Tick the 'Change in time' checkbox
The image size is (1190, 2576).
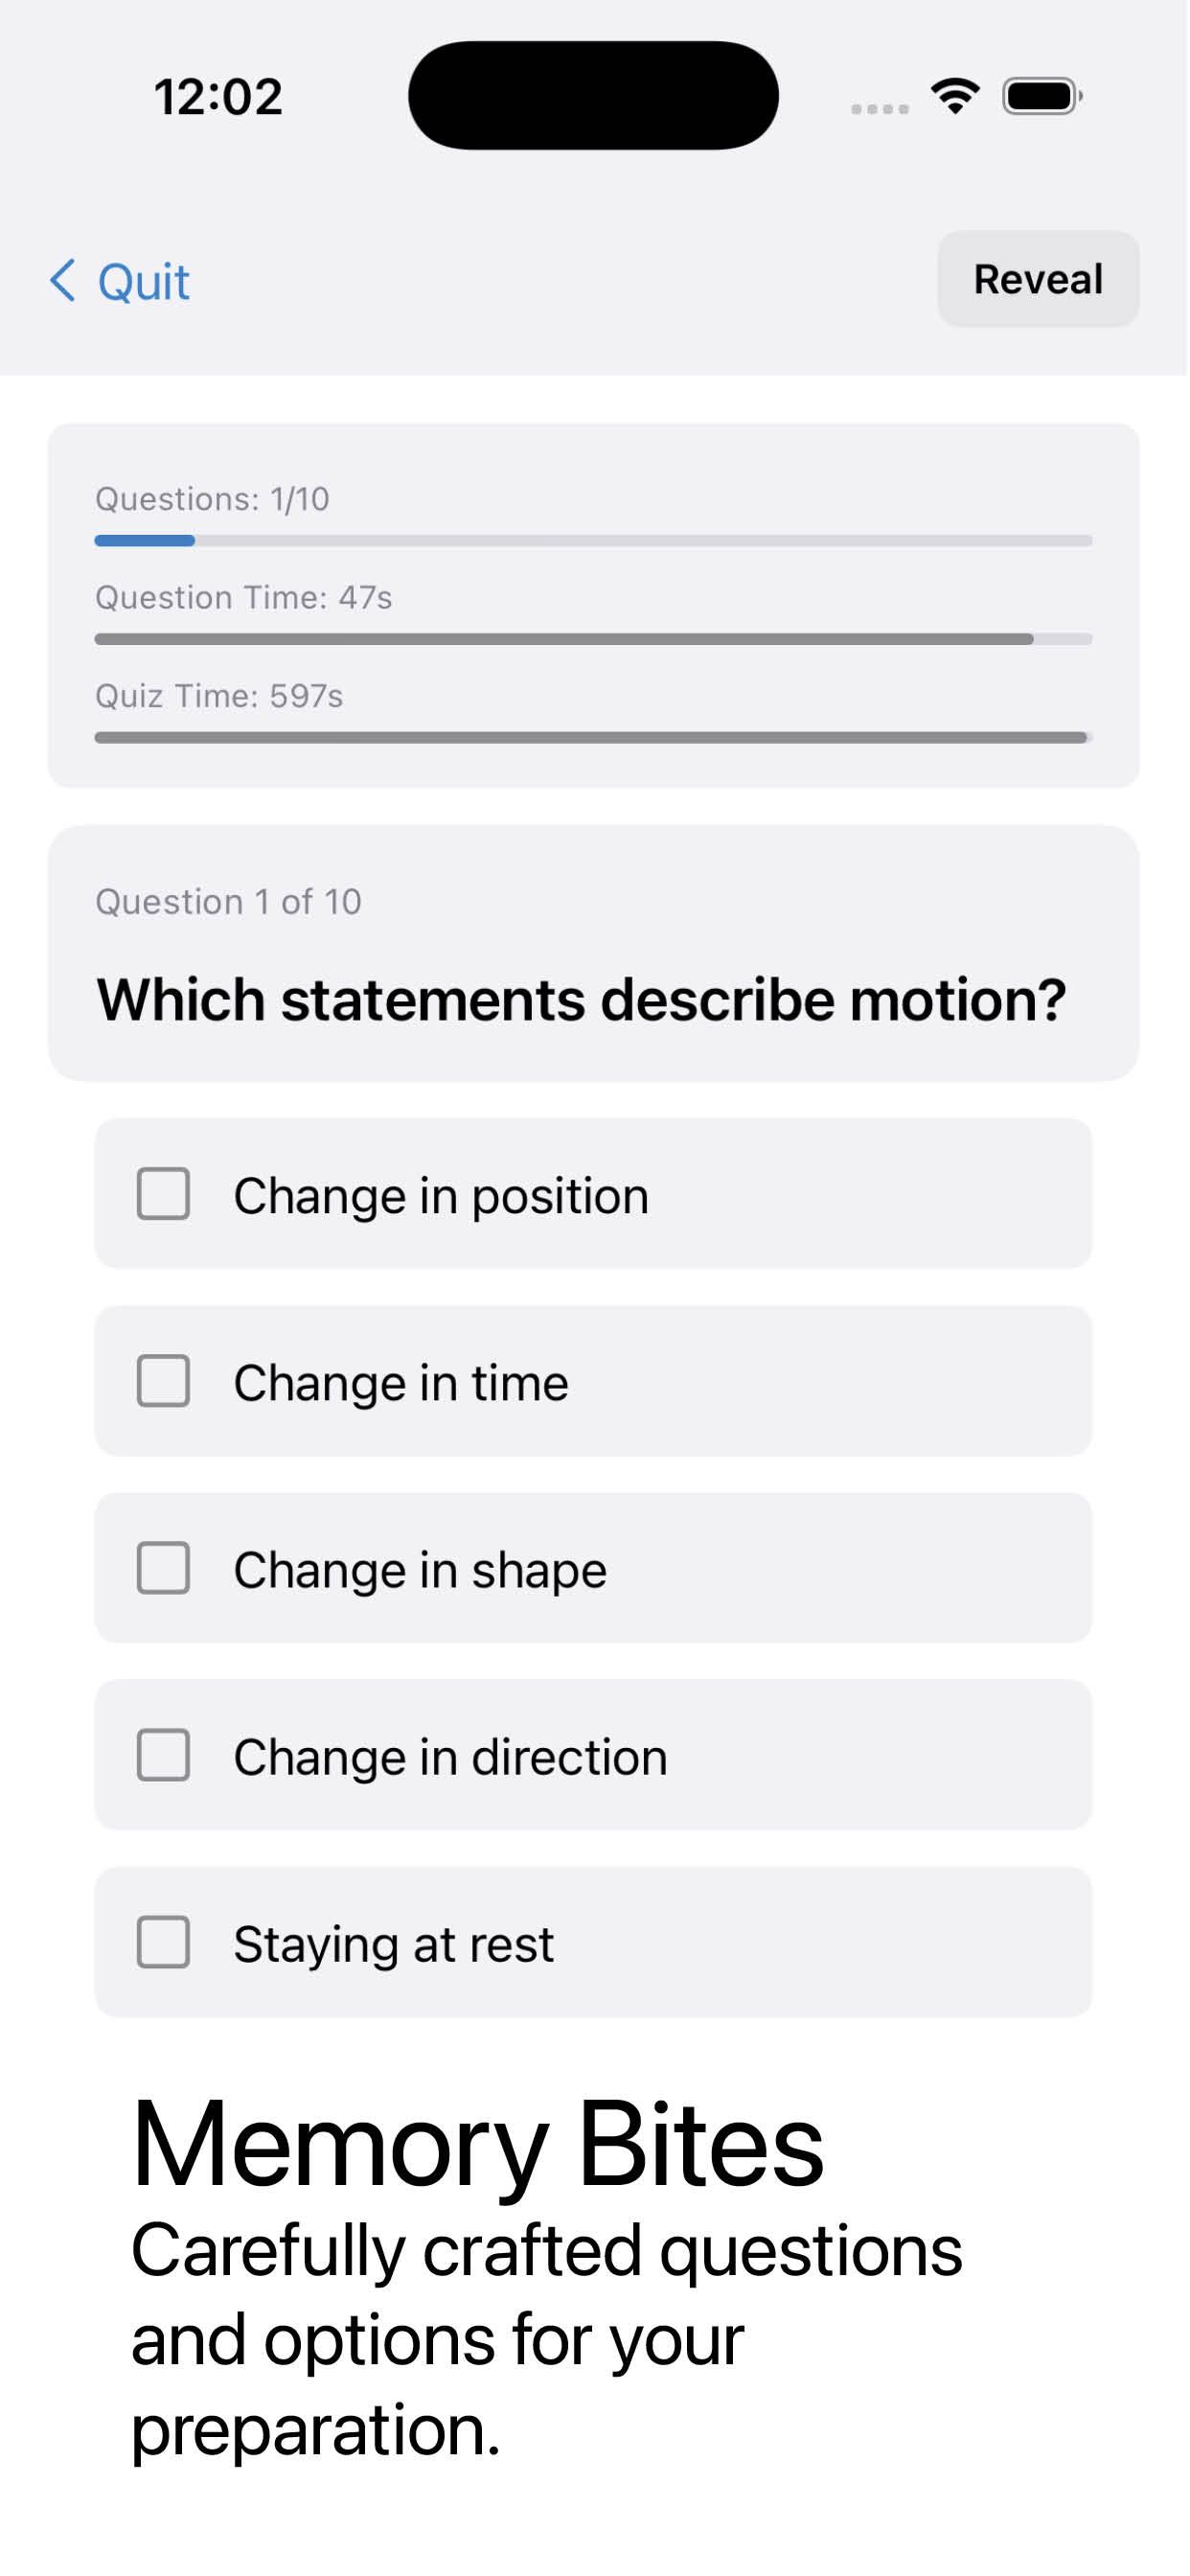tap(163, 1381)
